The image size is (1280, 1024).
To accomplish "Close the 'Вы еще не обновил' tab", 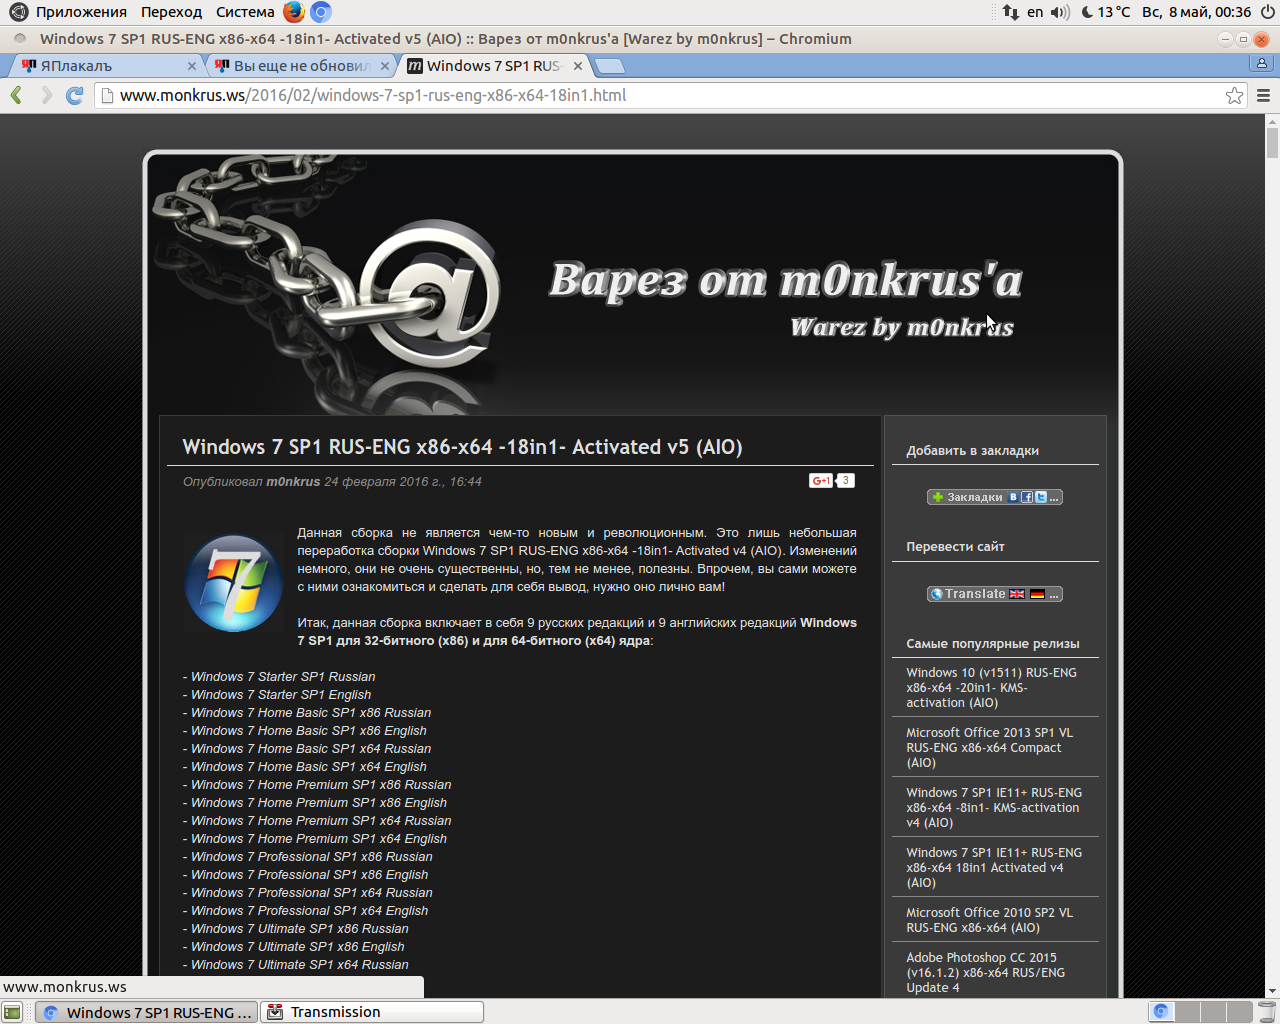I will click(385, 66).
